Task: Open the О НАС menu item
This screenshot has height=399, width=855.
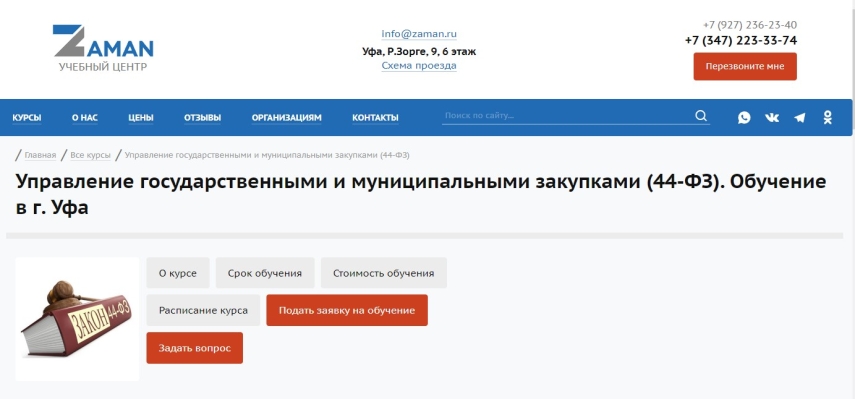Action: 85,118
